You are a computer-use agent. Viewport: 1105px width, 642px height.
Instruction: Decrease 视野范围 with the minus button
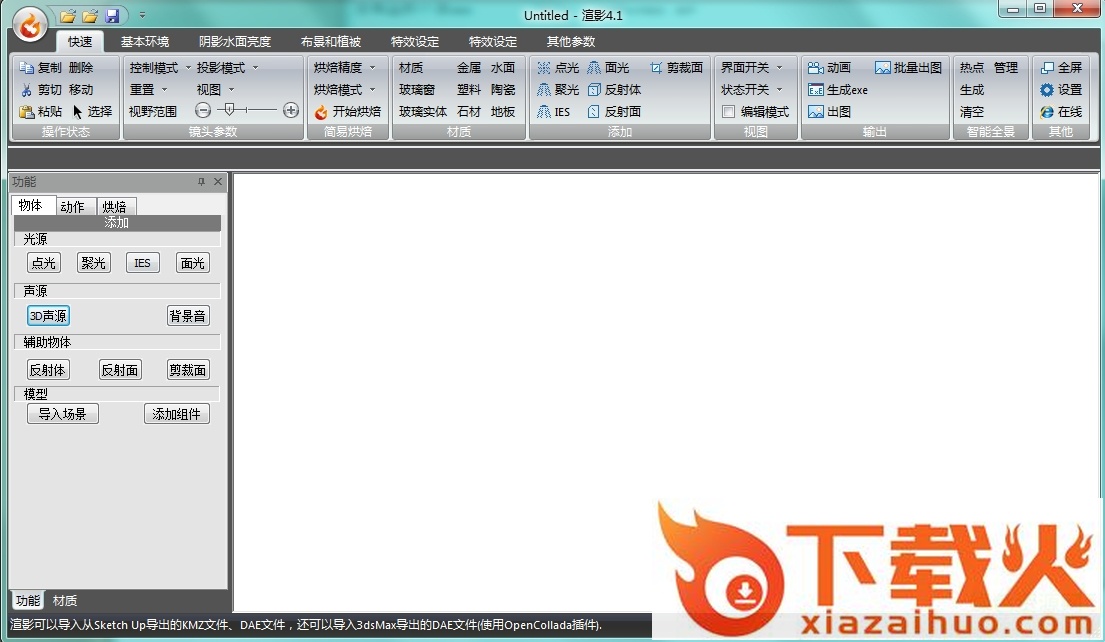(203, 110)
